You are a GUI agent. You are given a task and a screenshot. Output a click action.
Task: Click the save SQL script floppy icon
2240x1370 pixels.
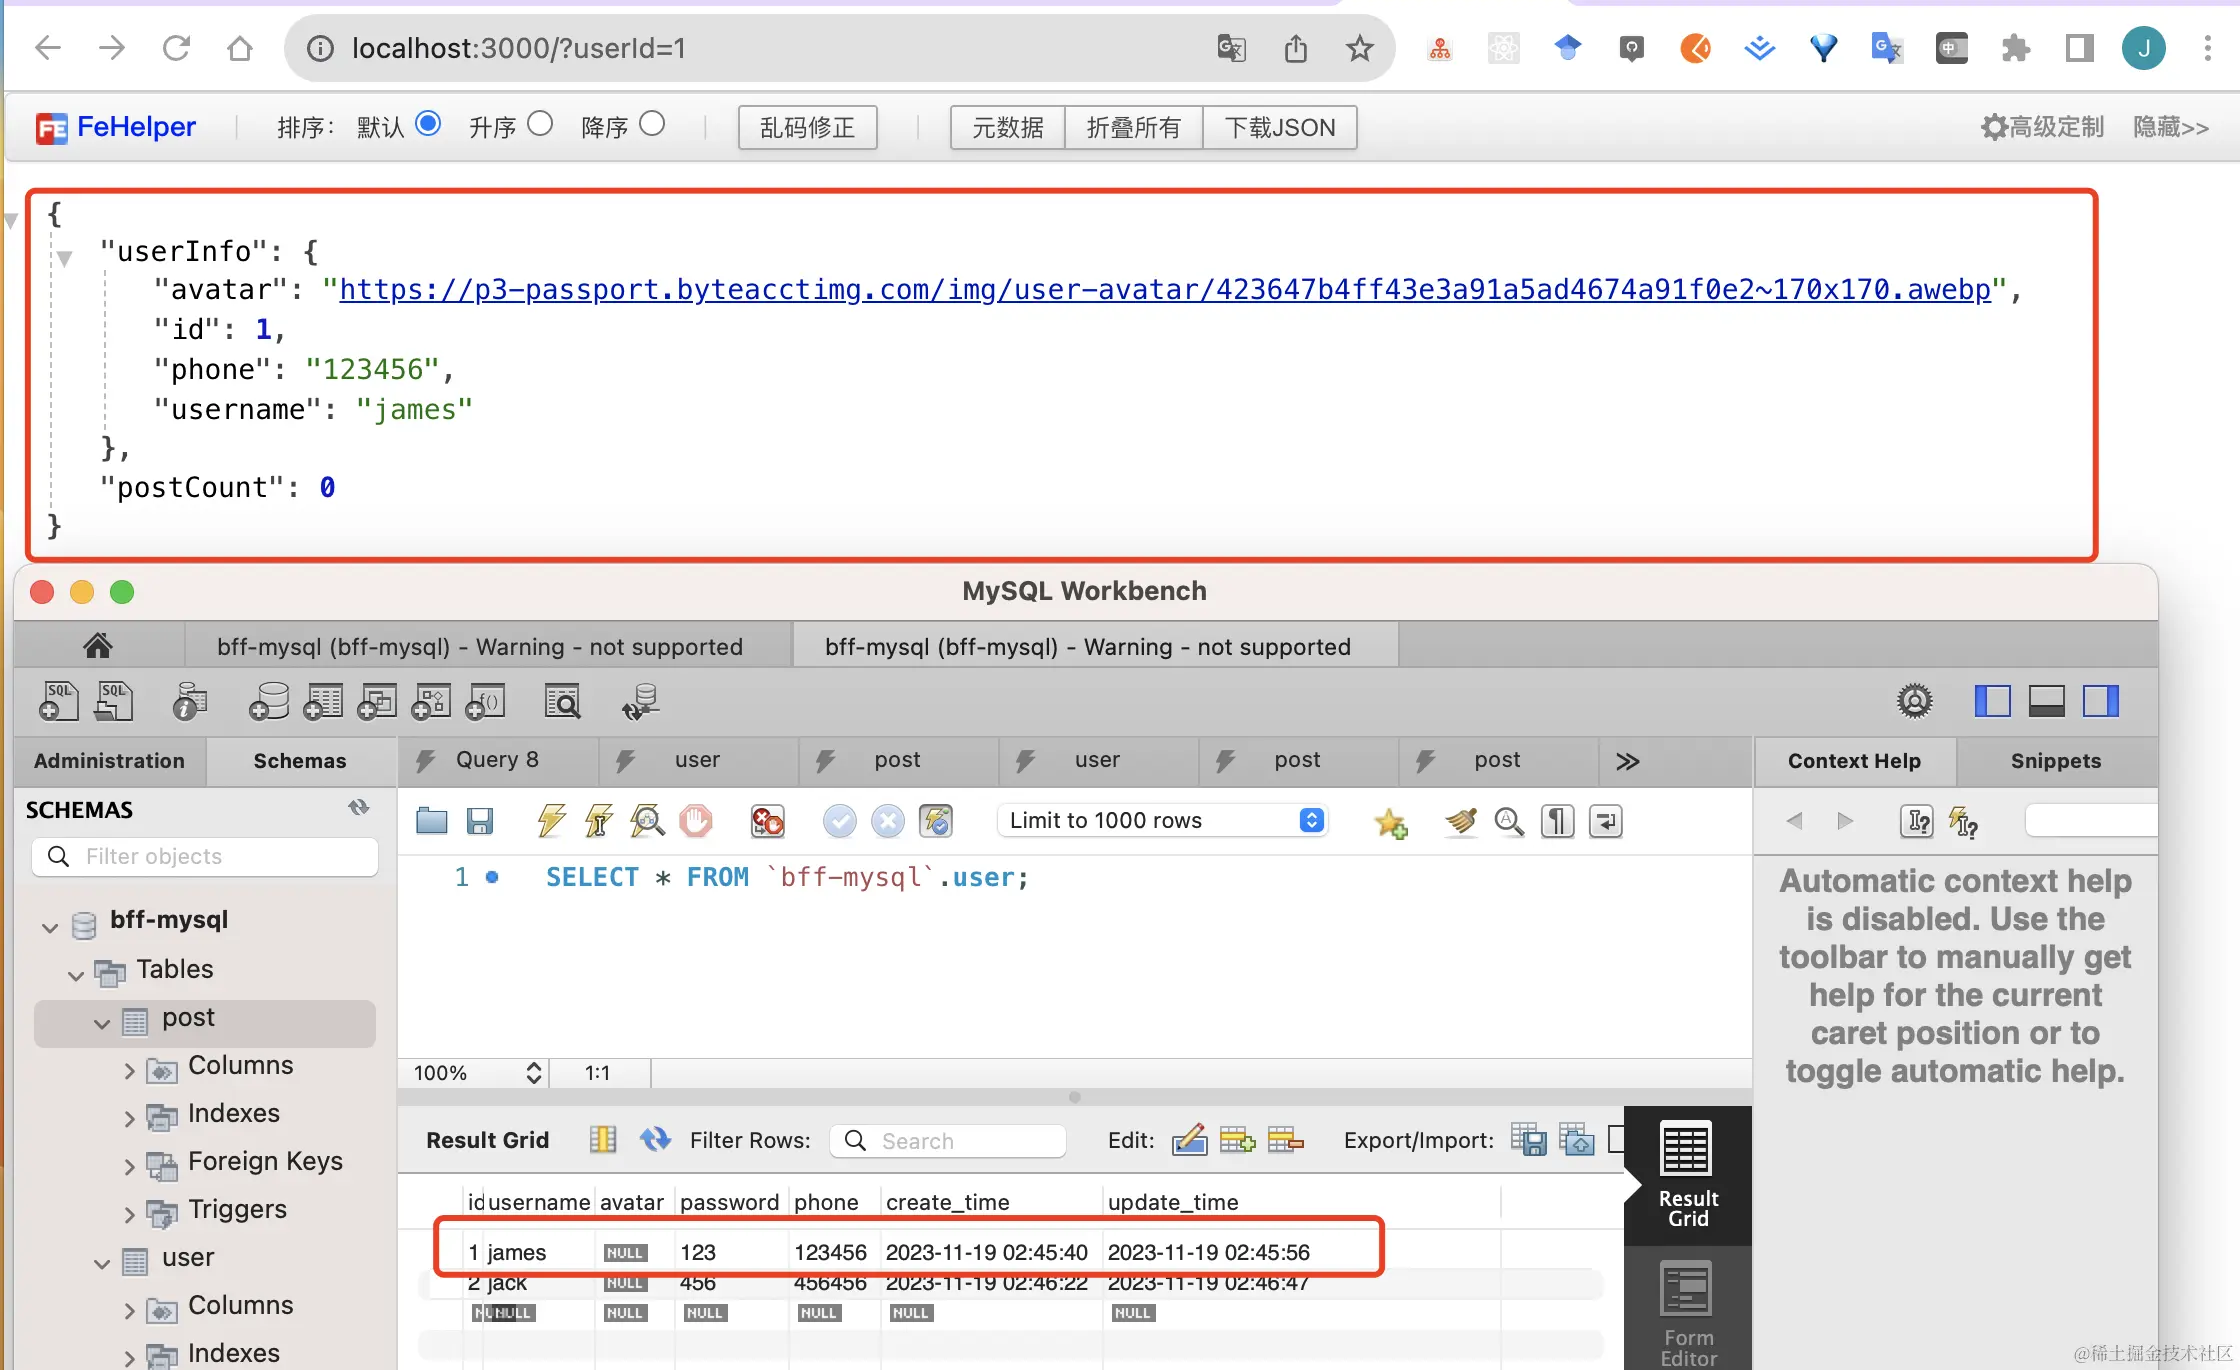coord(480,821)
